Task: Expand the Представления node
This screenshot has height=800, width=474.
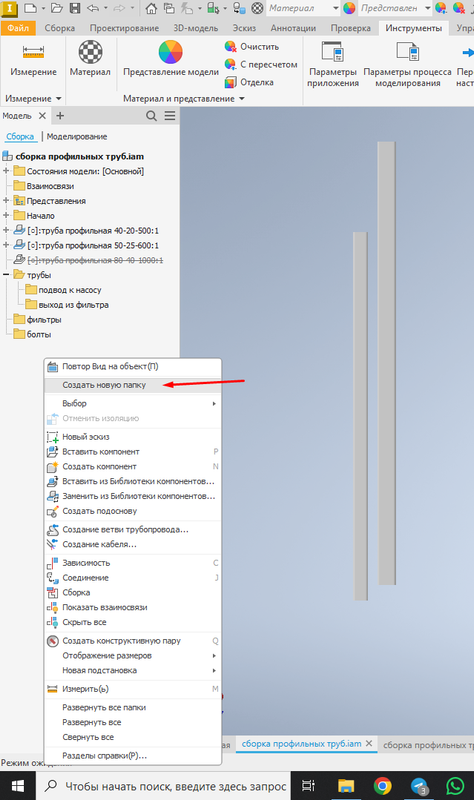Action: pos(6,201)
